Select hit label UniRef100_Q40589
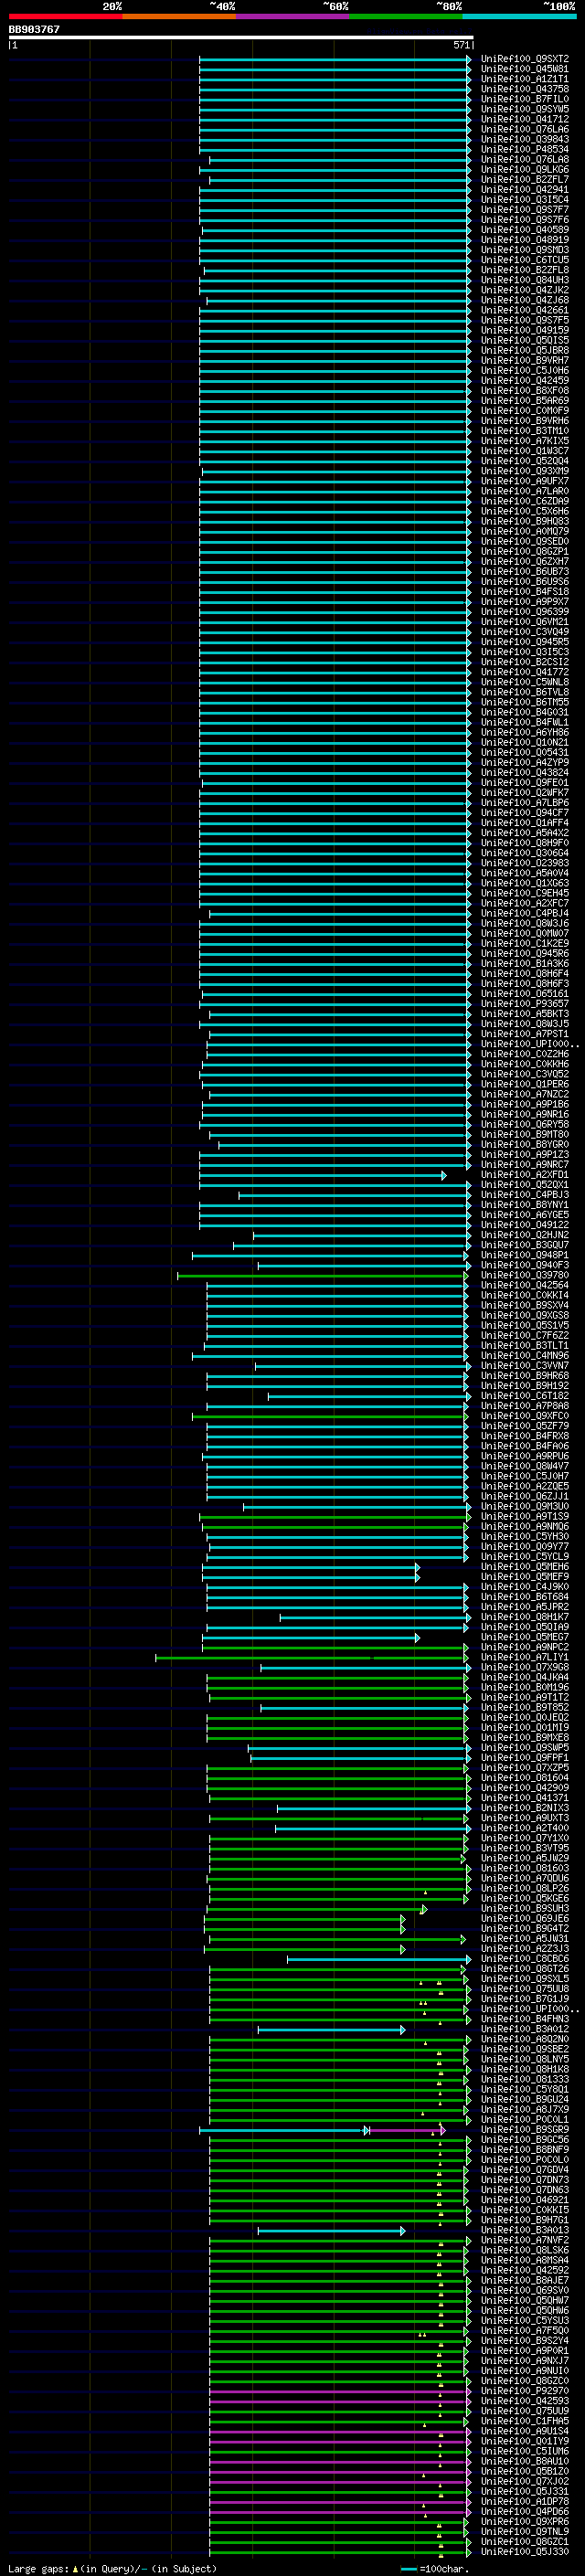 click(x=525, y=230)
